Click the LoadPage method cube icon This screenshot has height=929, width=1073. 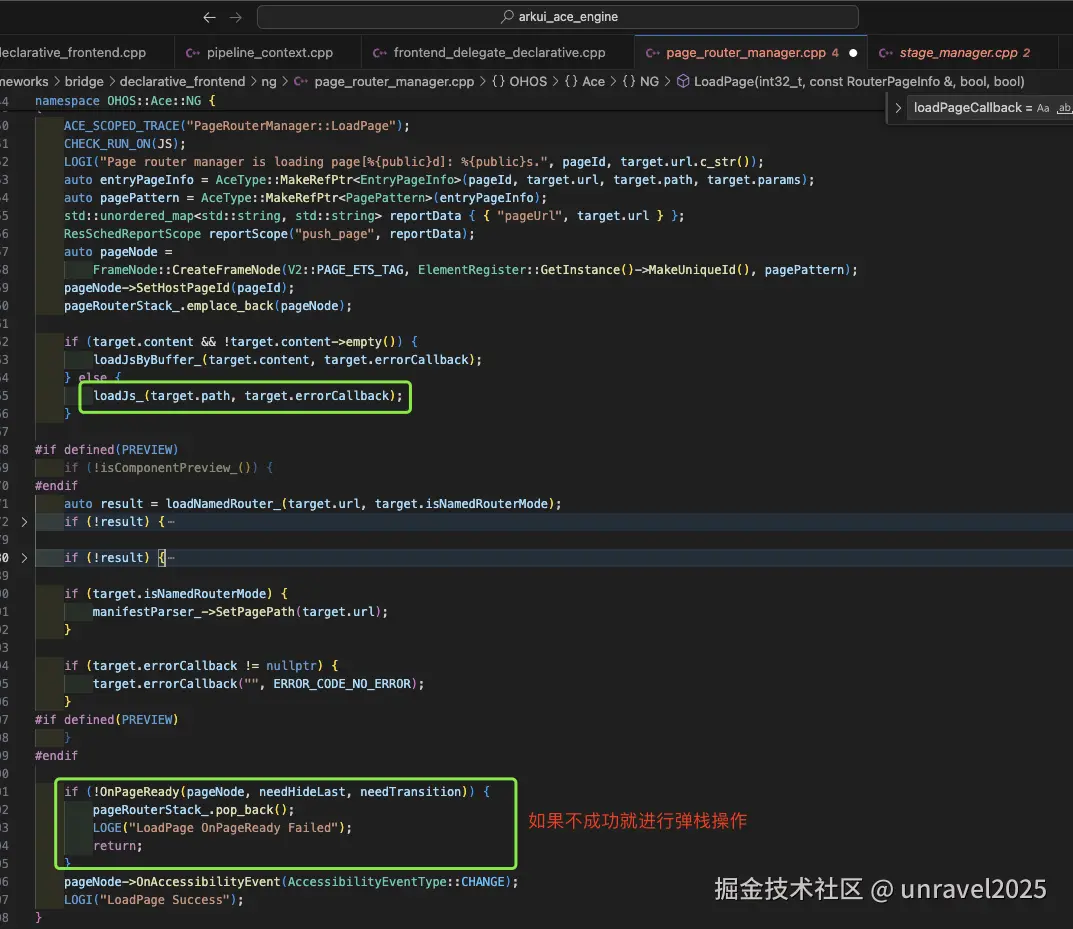683,81
